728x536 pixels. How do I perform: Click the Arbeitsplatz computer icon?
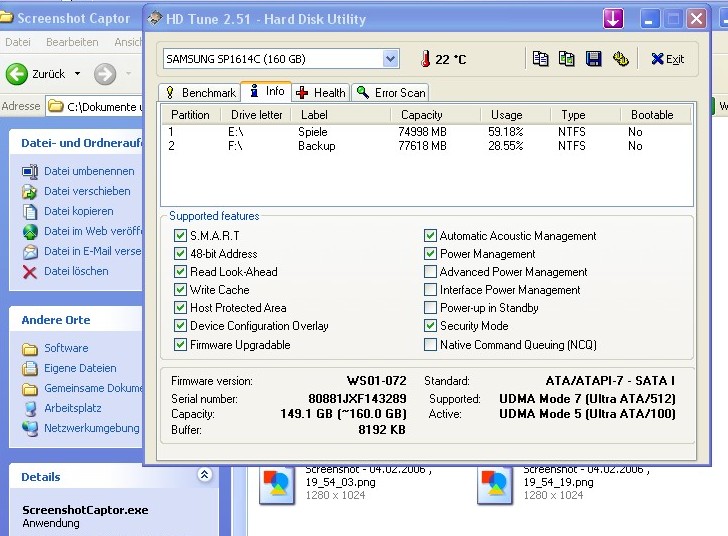(x=30, y=409)
